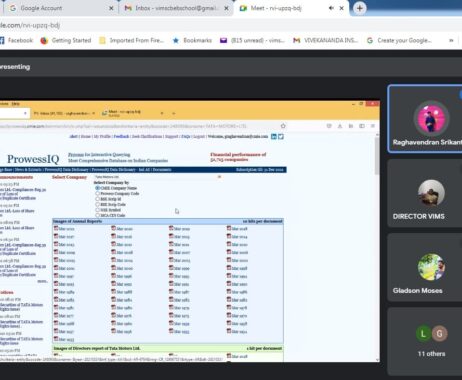The width and height of the screenshot is (462, 380).
Task: Open the Bookmarks star shortcut
Action: pyautogui.click(x=192, y=40)
